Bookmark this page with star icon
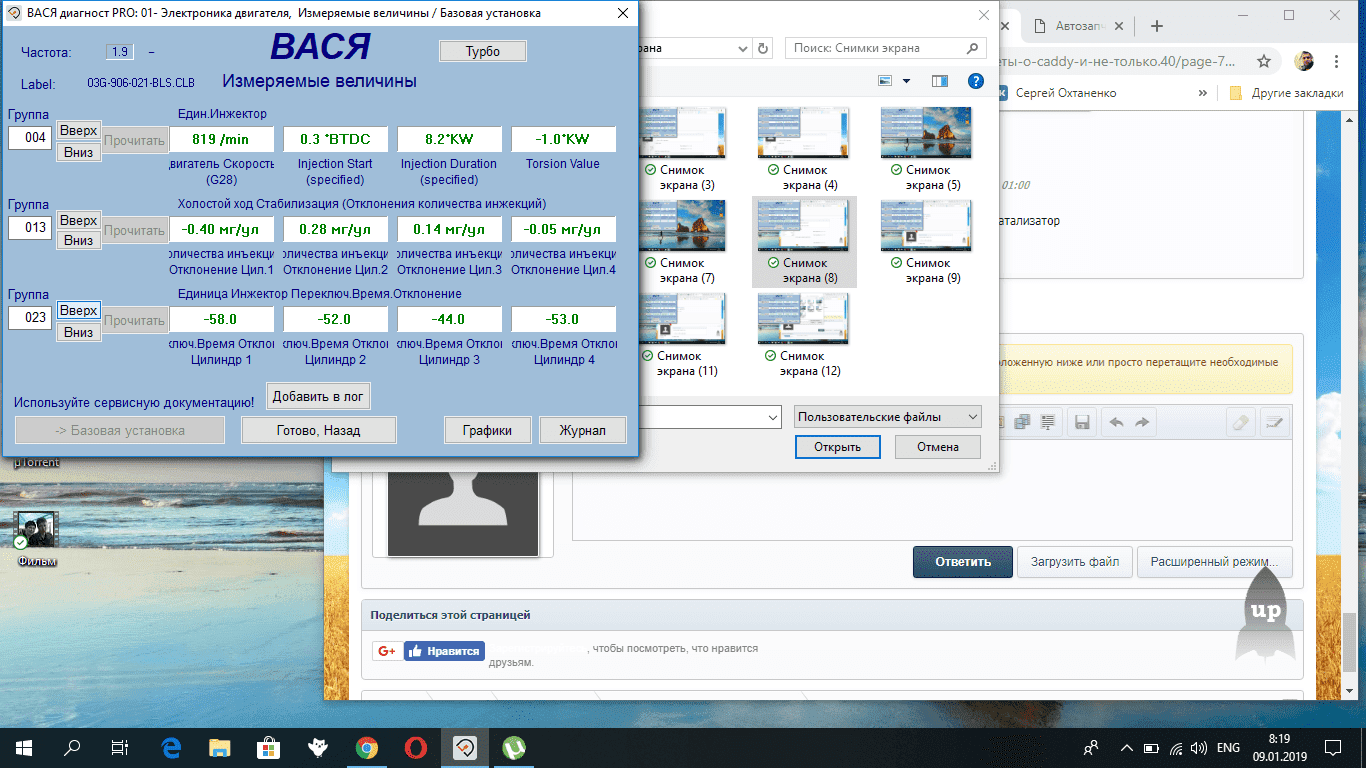The height and width of the screenshot is (768, 1366). [x=1264, y=61]
